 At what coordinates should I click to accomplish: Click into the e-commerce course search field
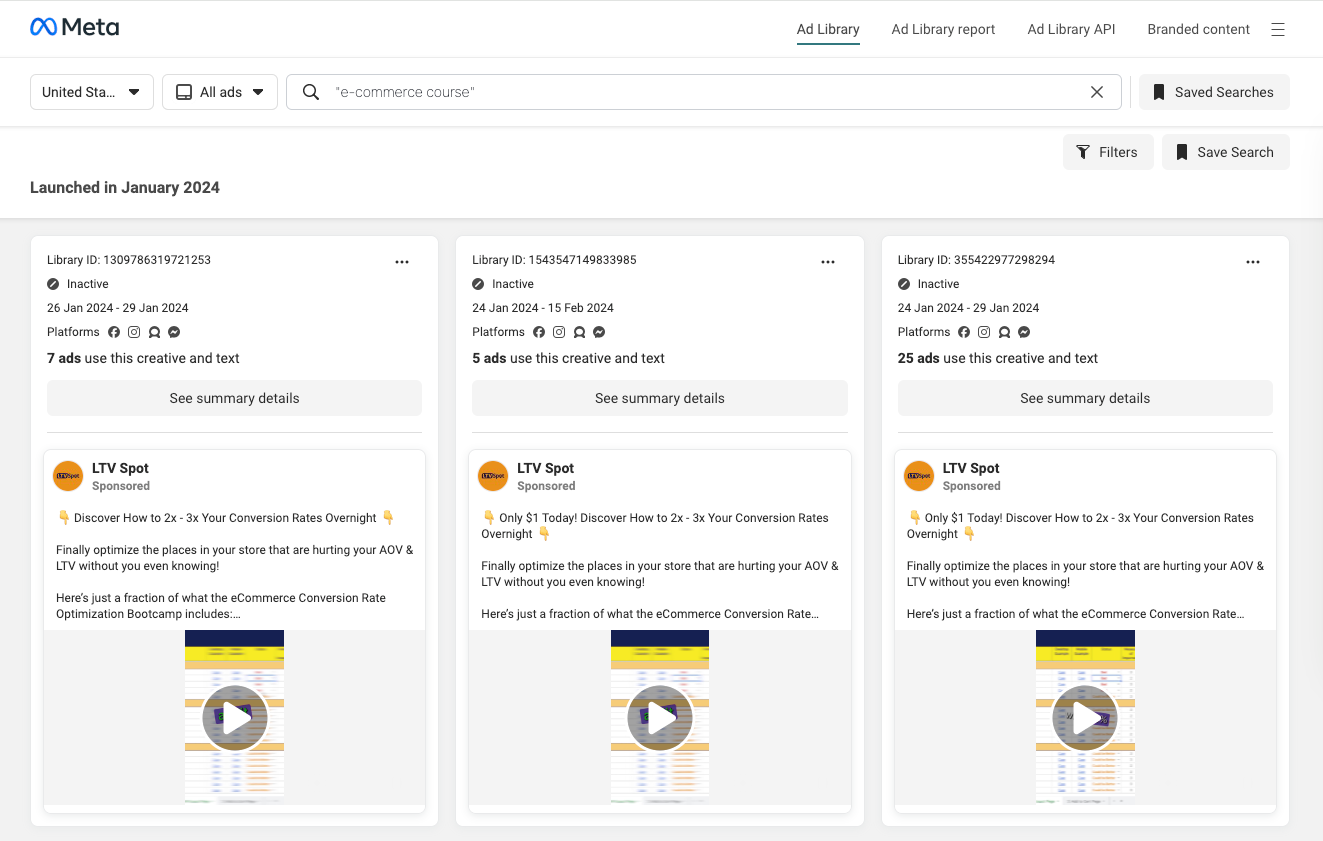pyautogui.click(x=704, y=92)
